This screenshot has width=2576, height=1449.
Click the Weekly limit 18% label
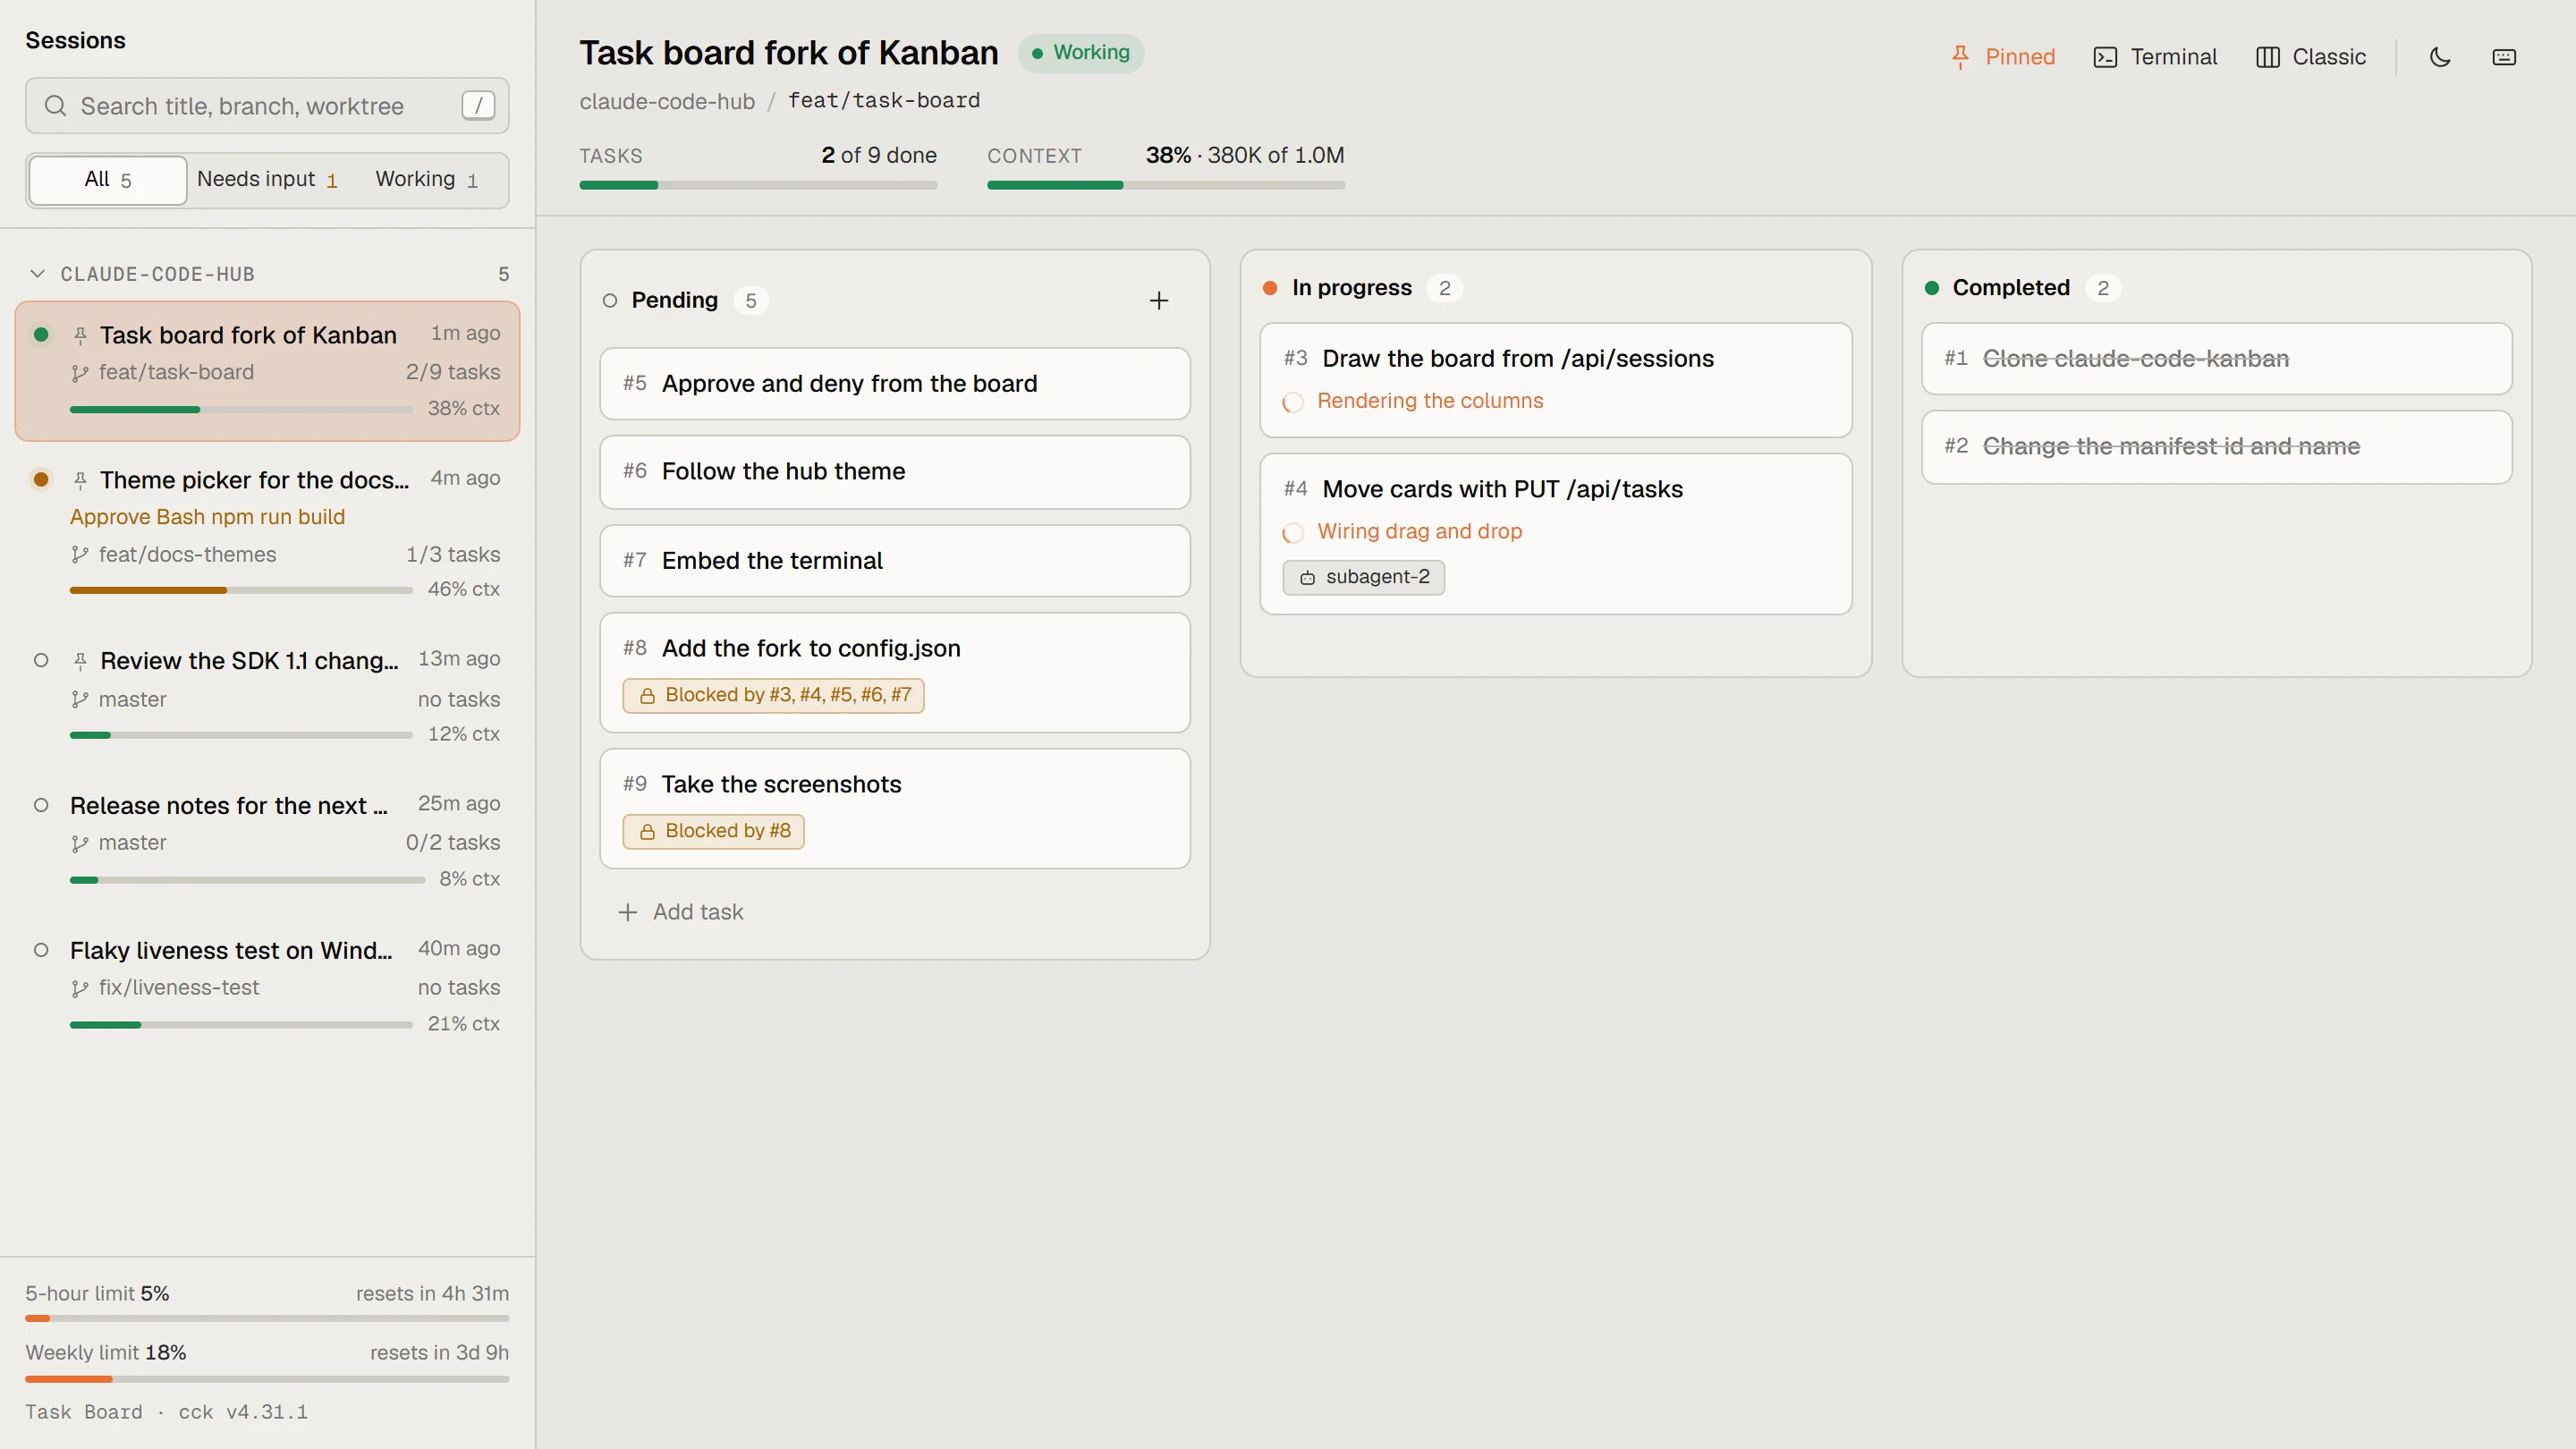[106, 1353]
